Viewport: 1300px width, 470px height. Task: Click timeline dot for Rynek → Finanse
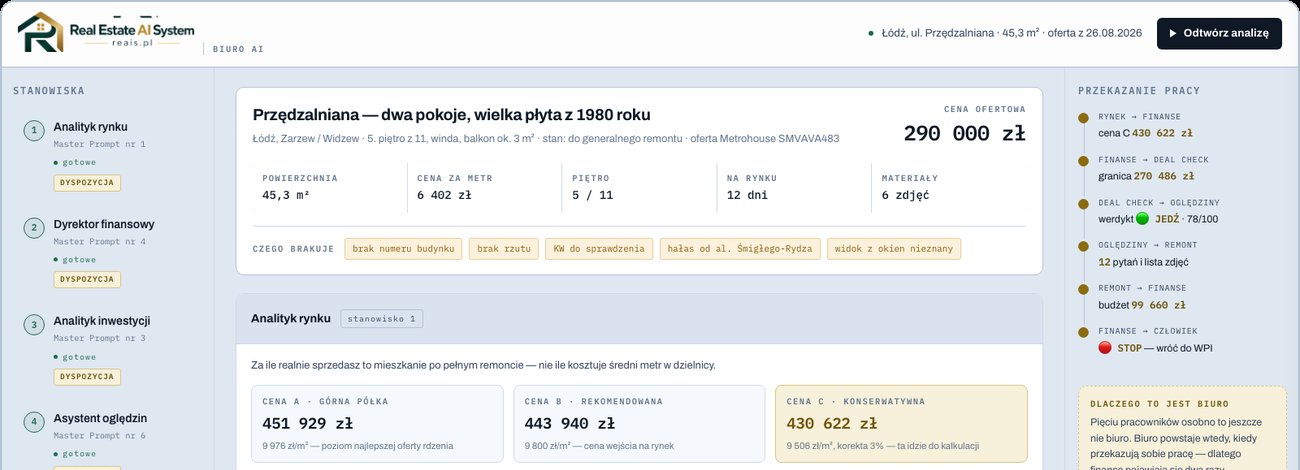(1083, 118)
